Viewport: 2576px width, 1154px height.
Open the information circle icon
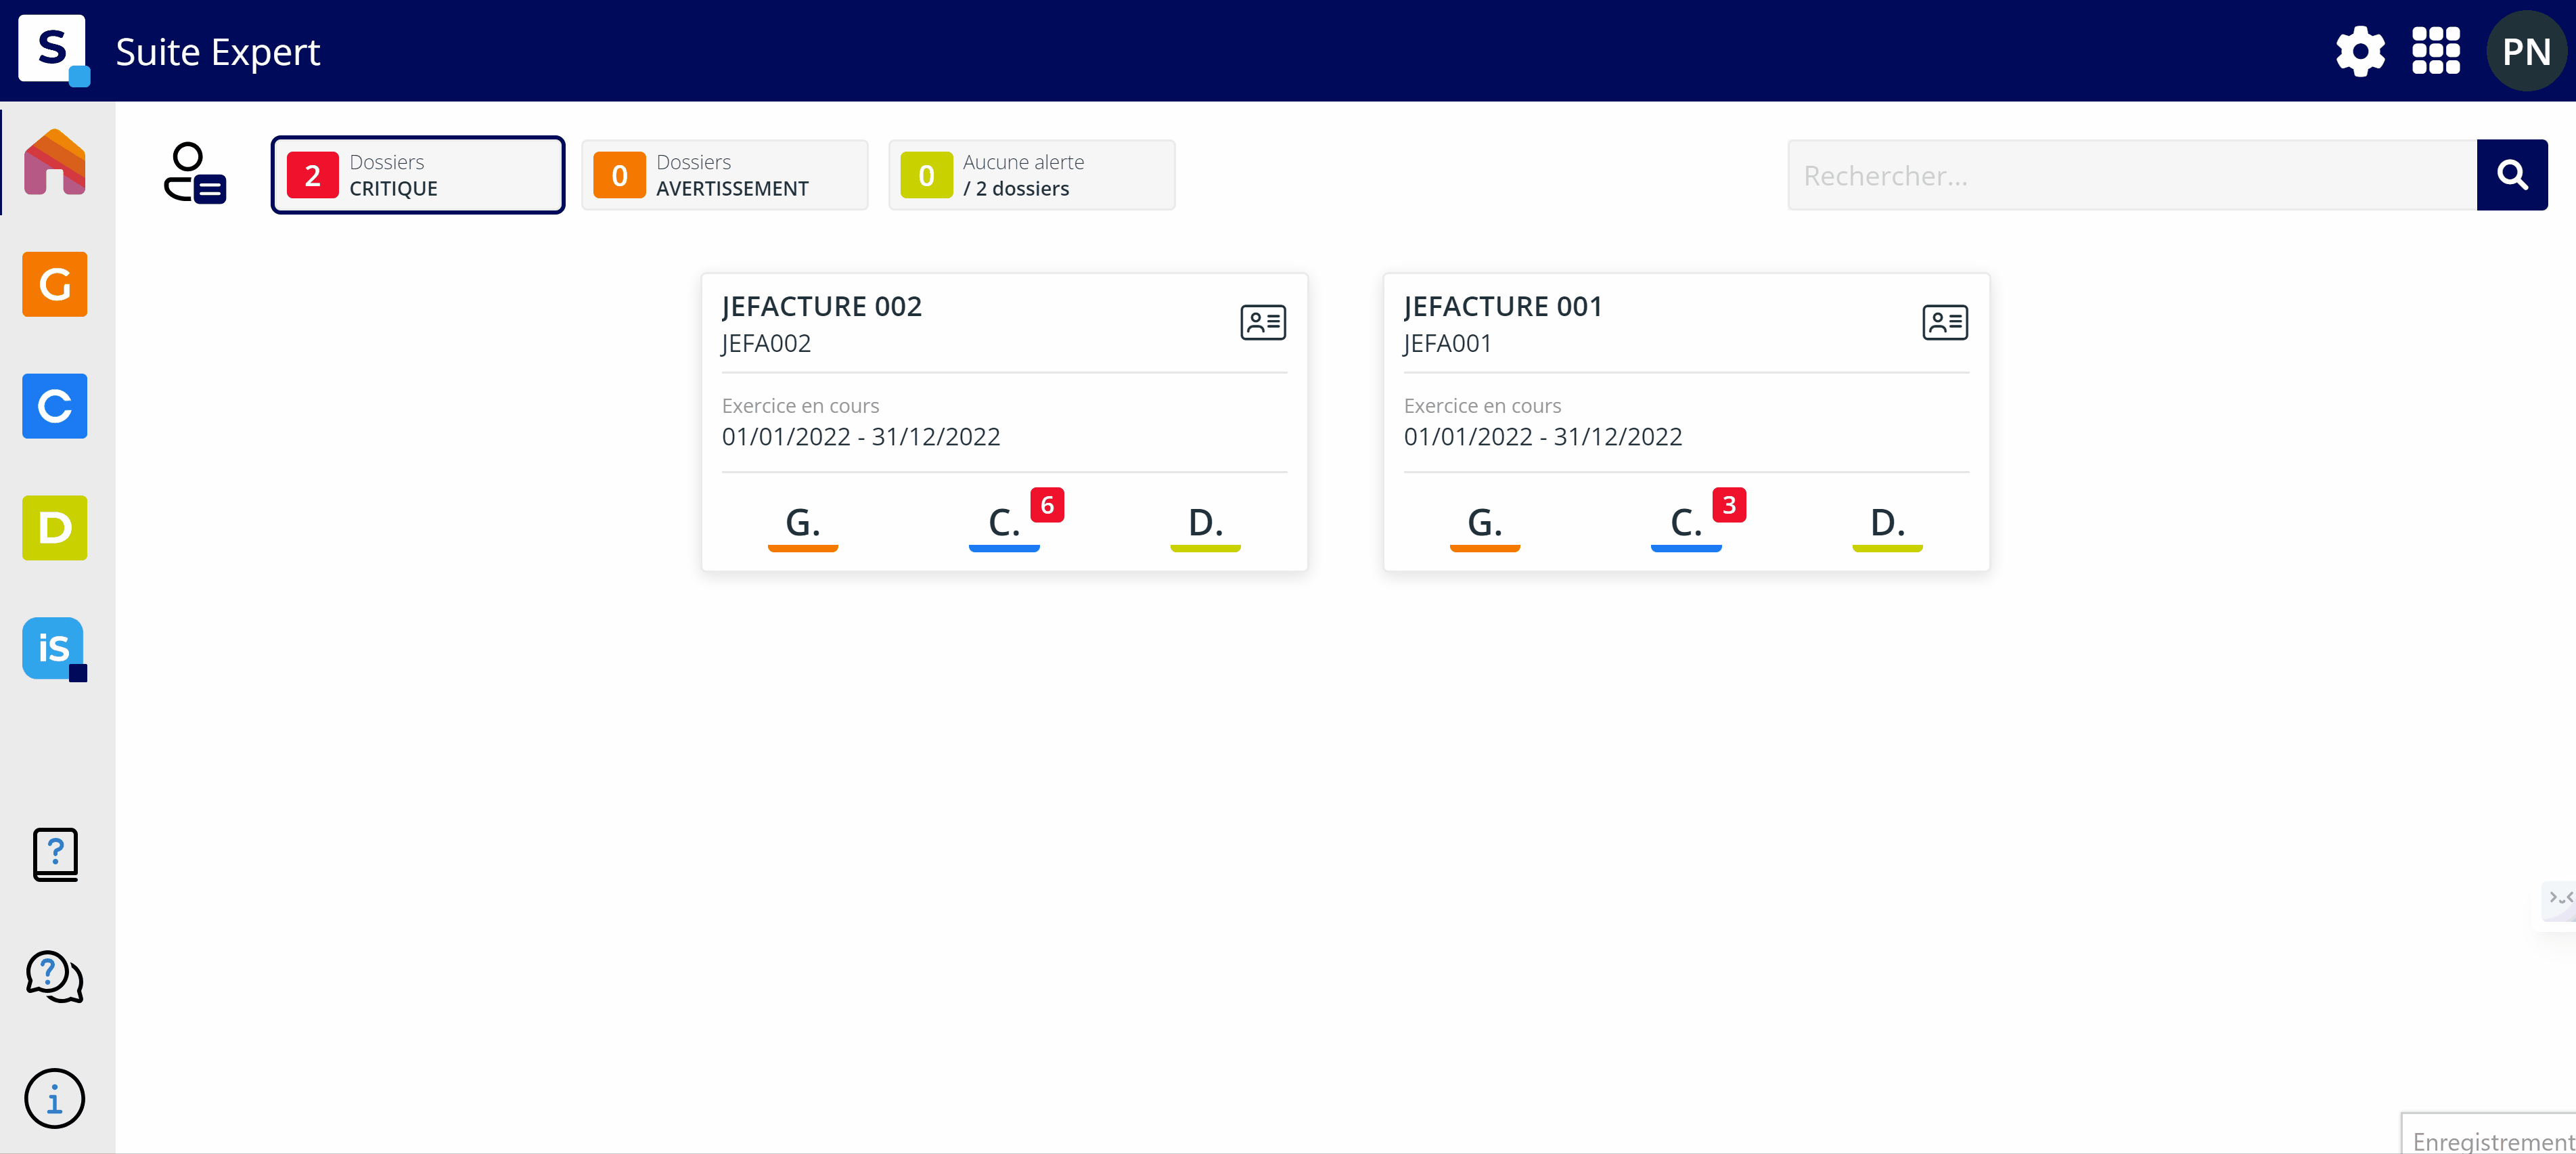[55, 1098]
